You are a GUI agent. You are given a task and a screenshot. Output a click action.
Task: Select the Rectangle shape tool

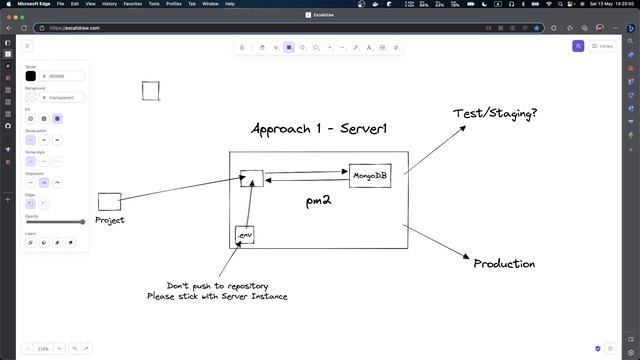289,48
